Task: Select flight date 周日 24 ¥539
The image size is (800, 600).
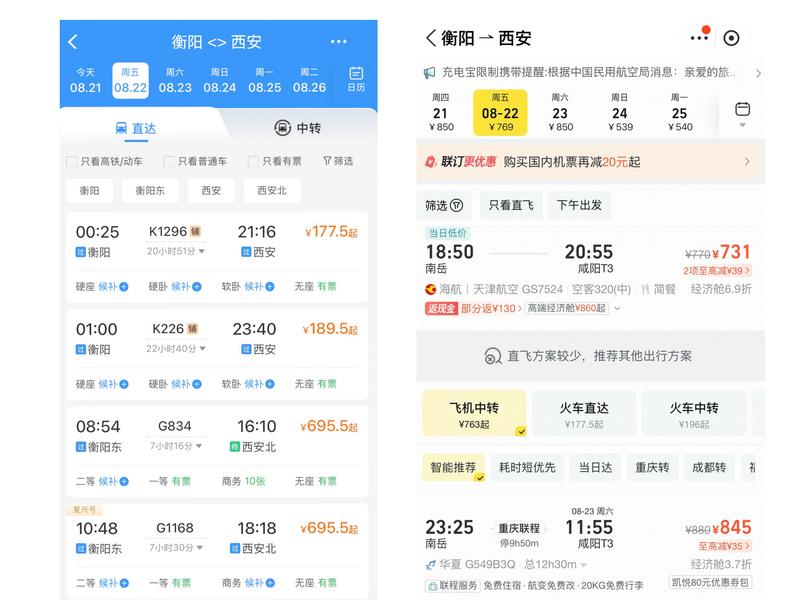Action: pos(620,112)
